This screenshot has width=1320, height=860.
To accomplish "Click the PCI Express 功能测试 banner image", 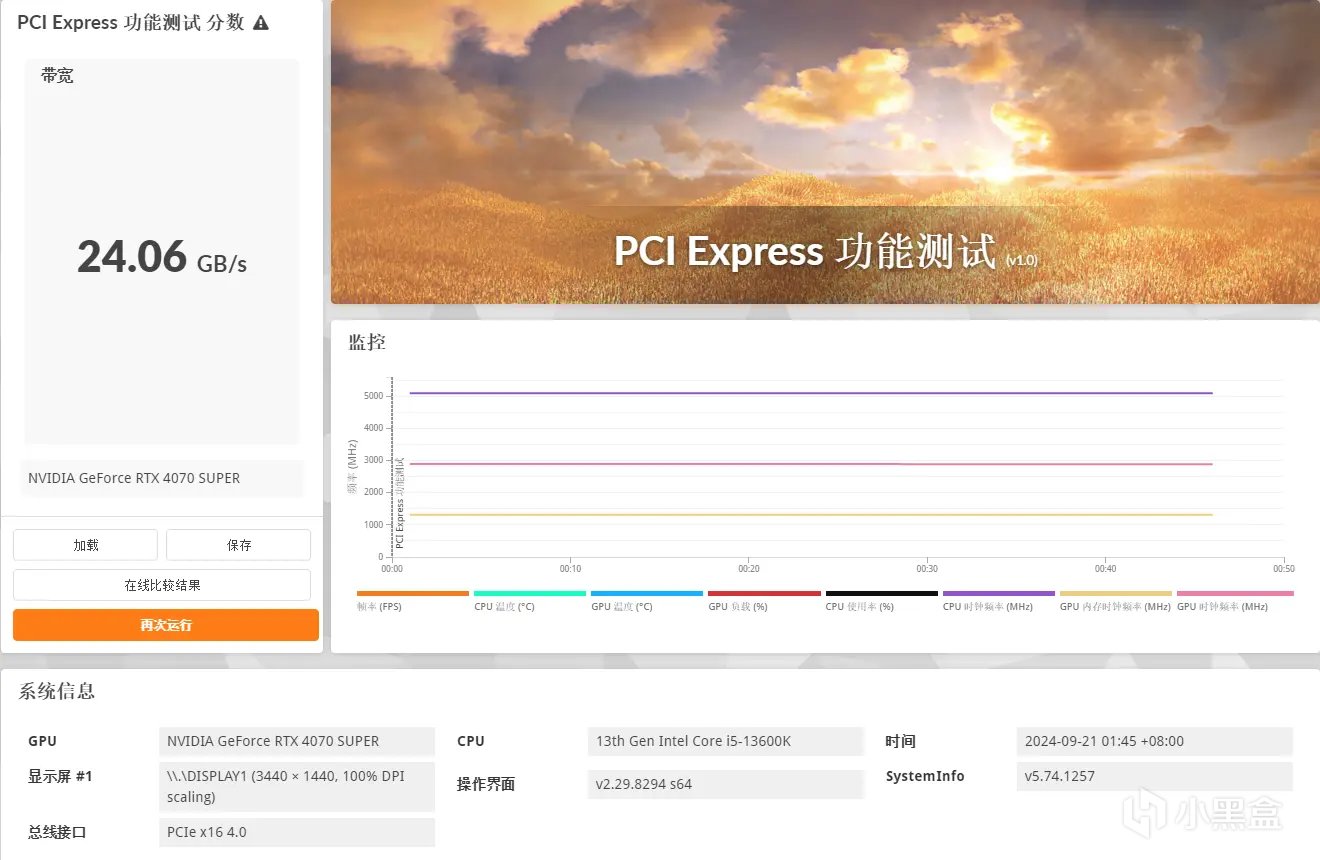I will [825, 152].
